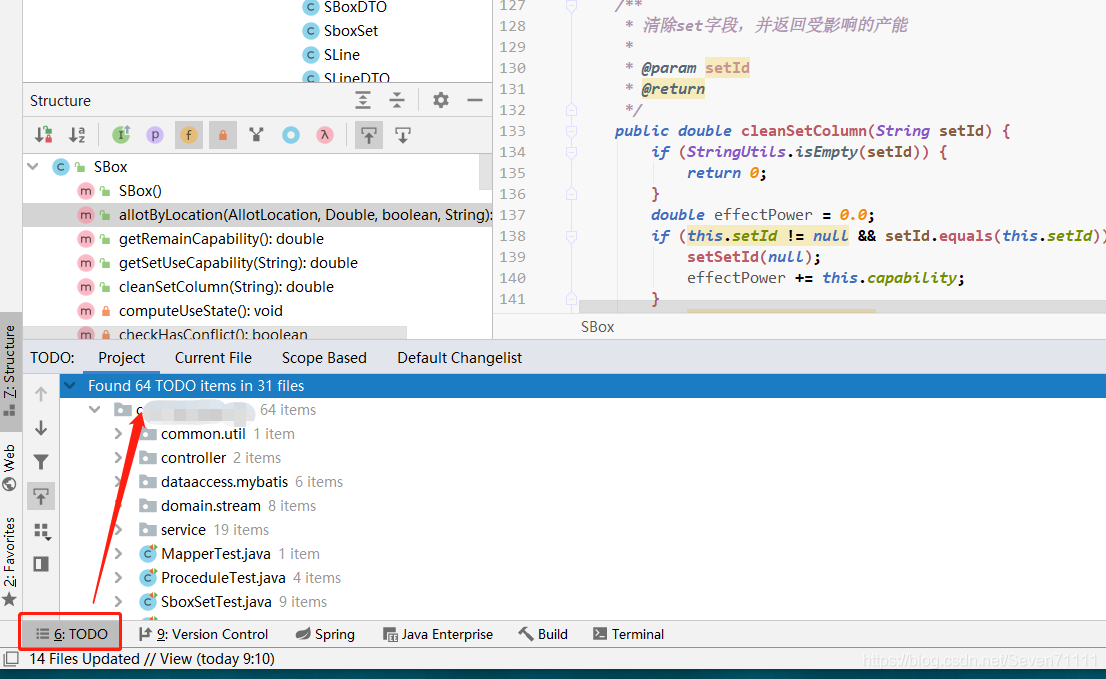The image size is (1106, 679).
Task: Switch to the Current File tab
Action: (x=213, y=357)
